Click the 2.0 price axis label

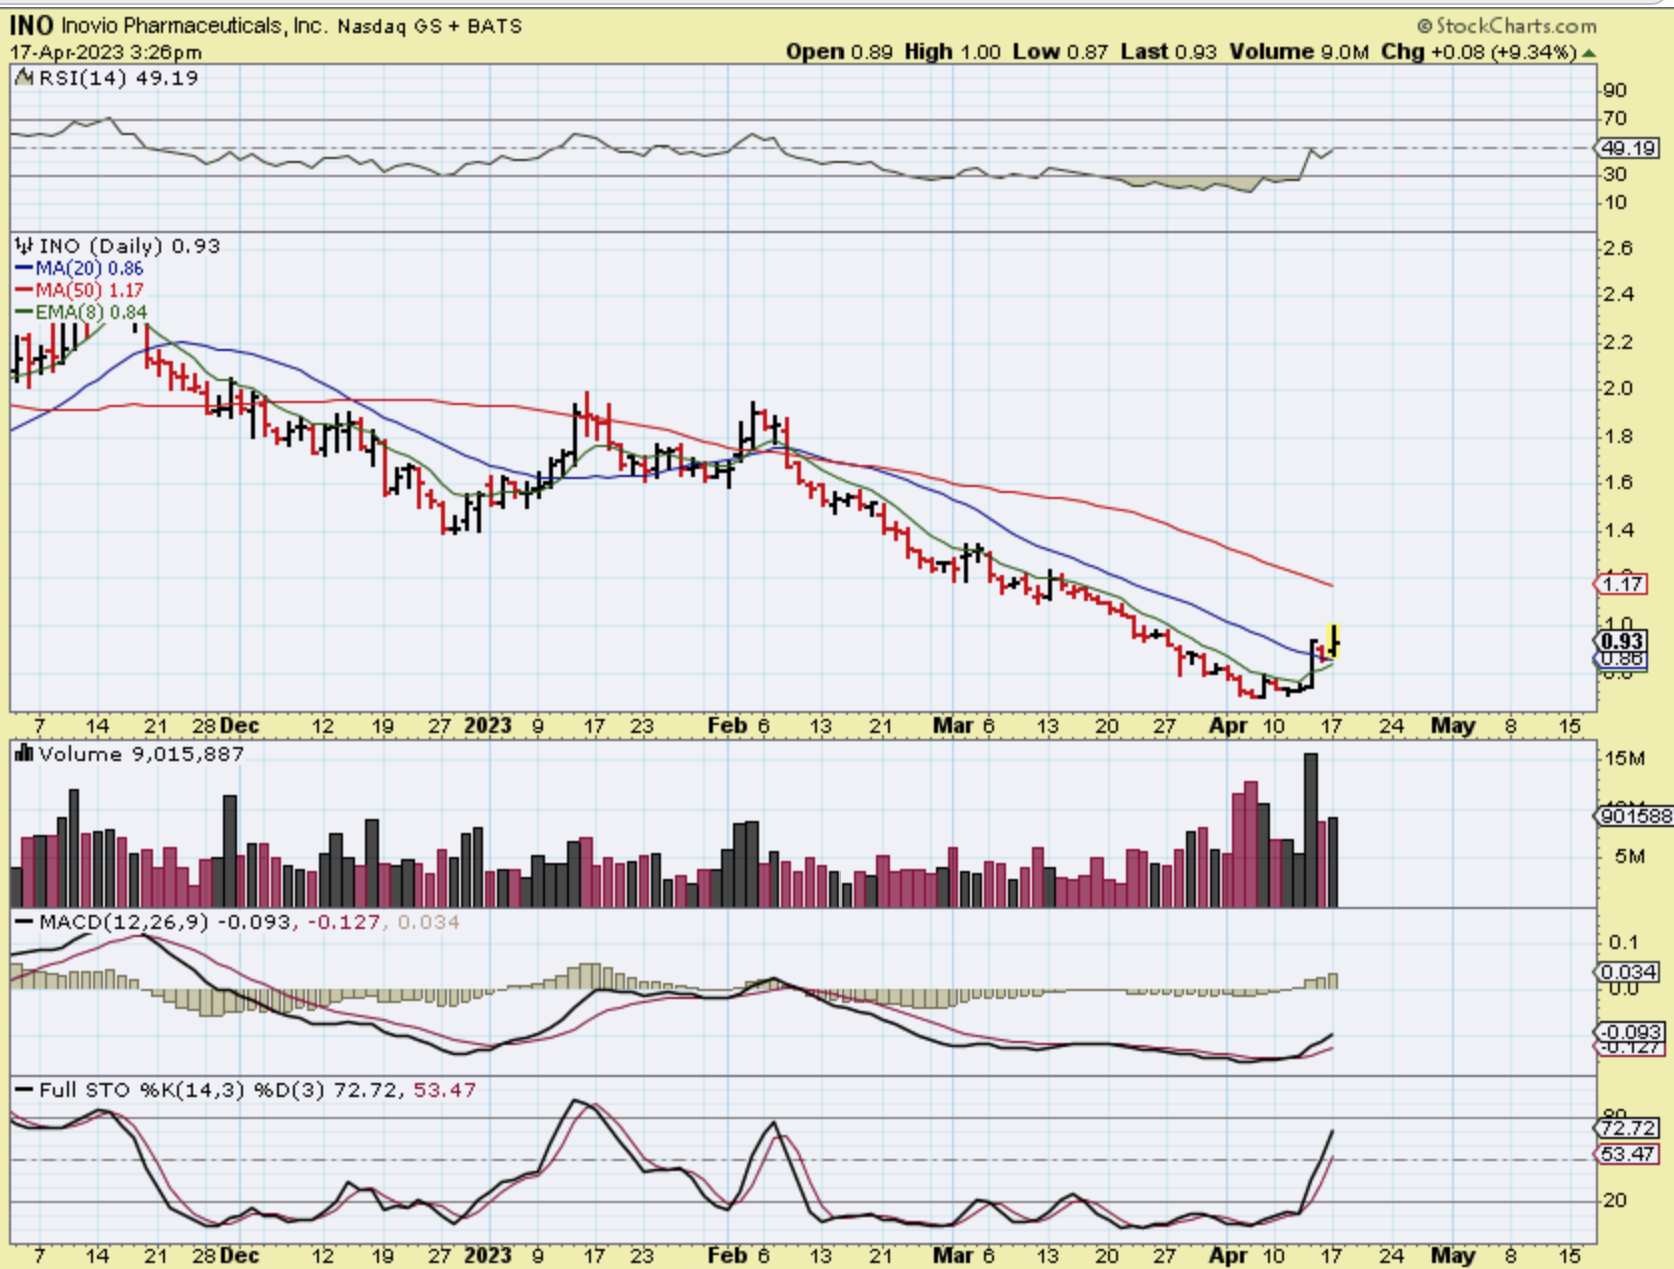pos(1618,388)
